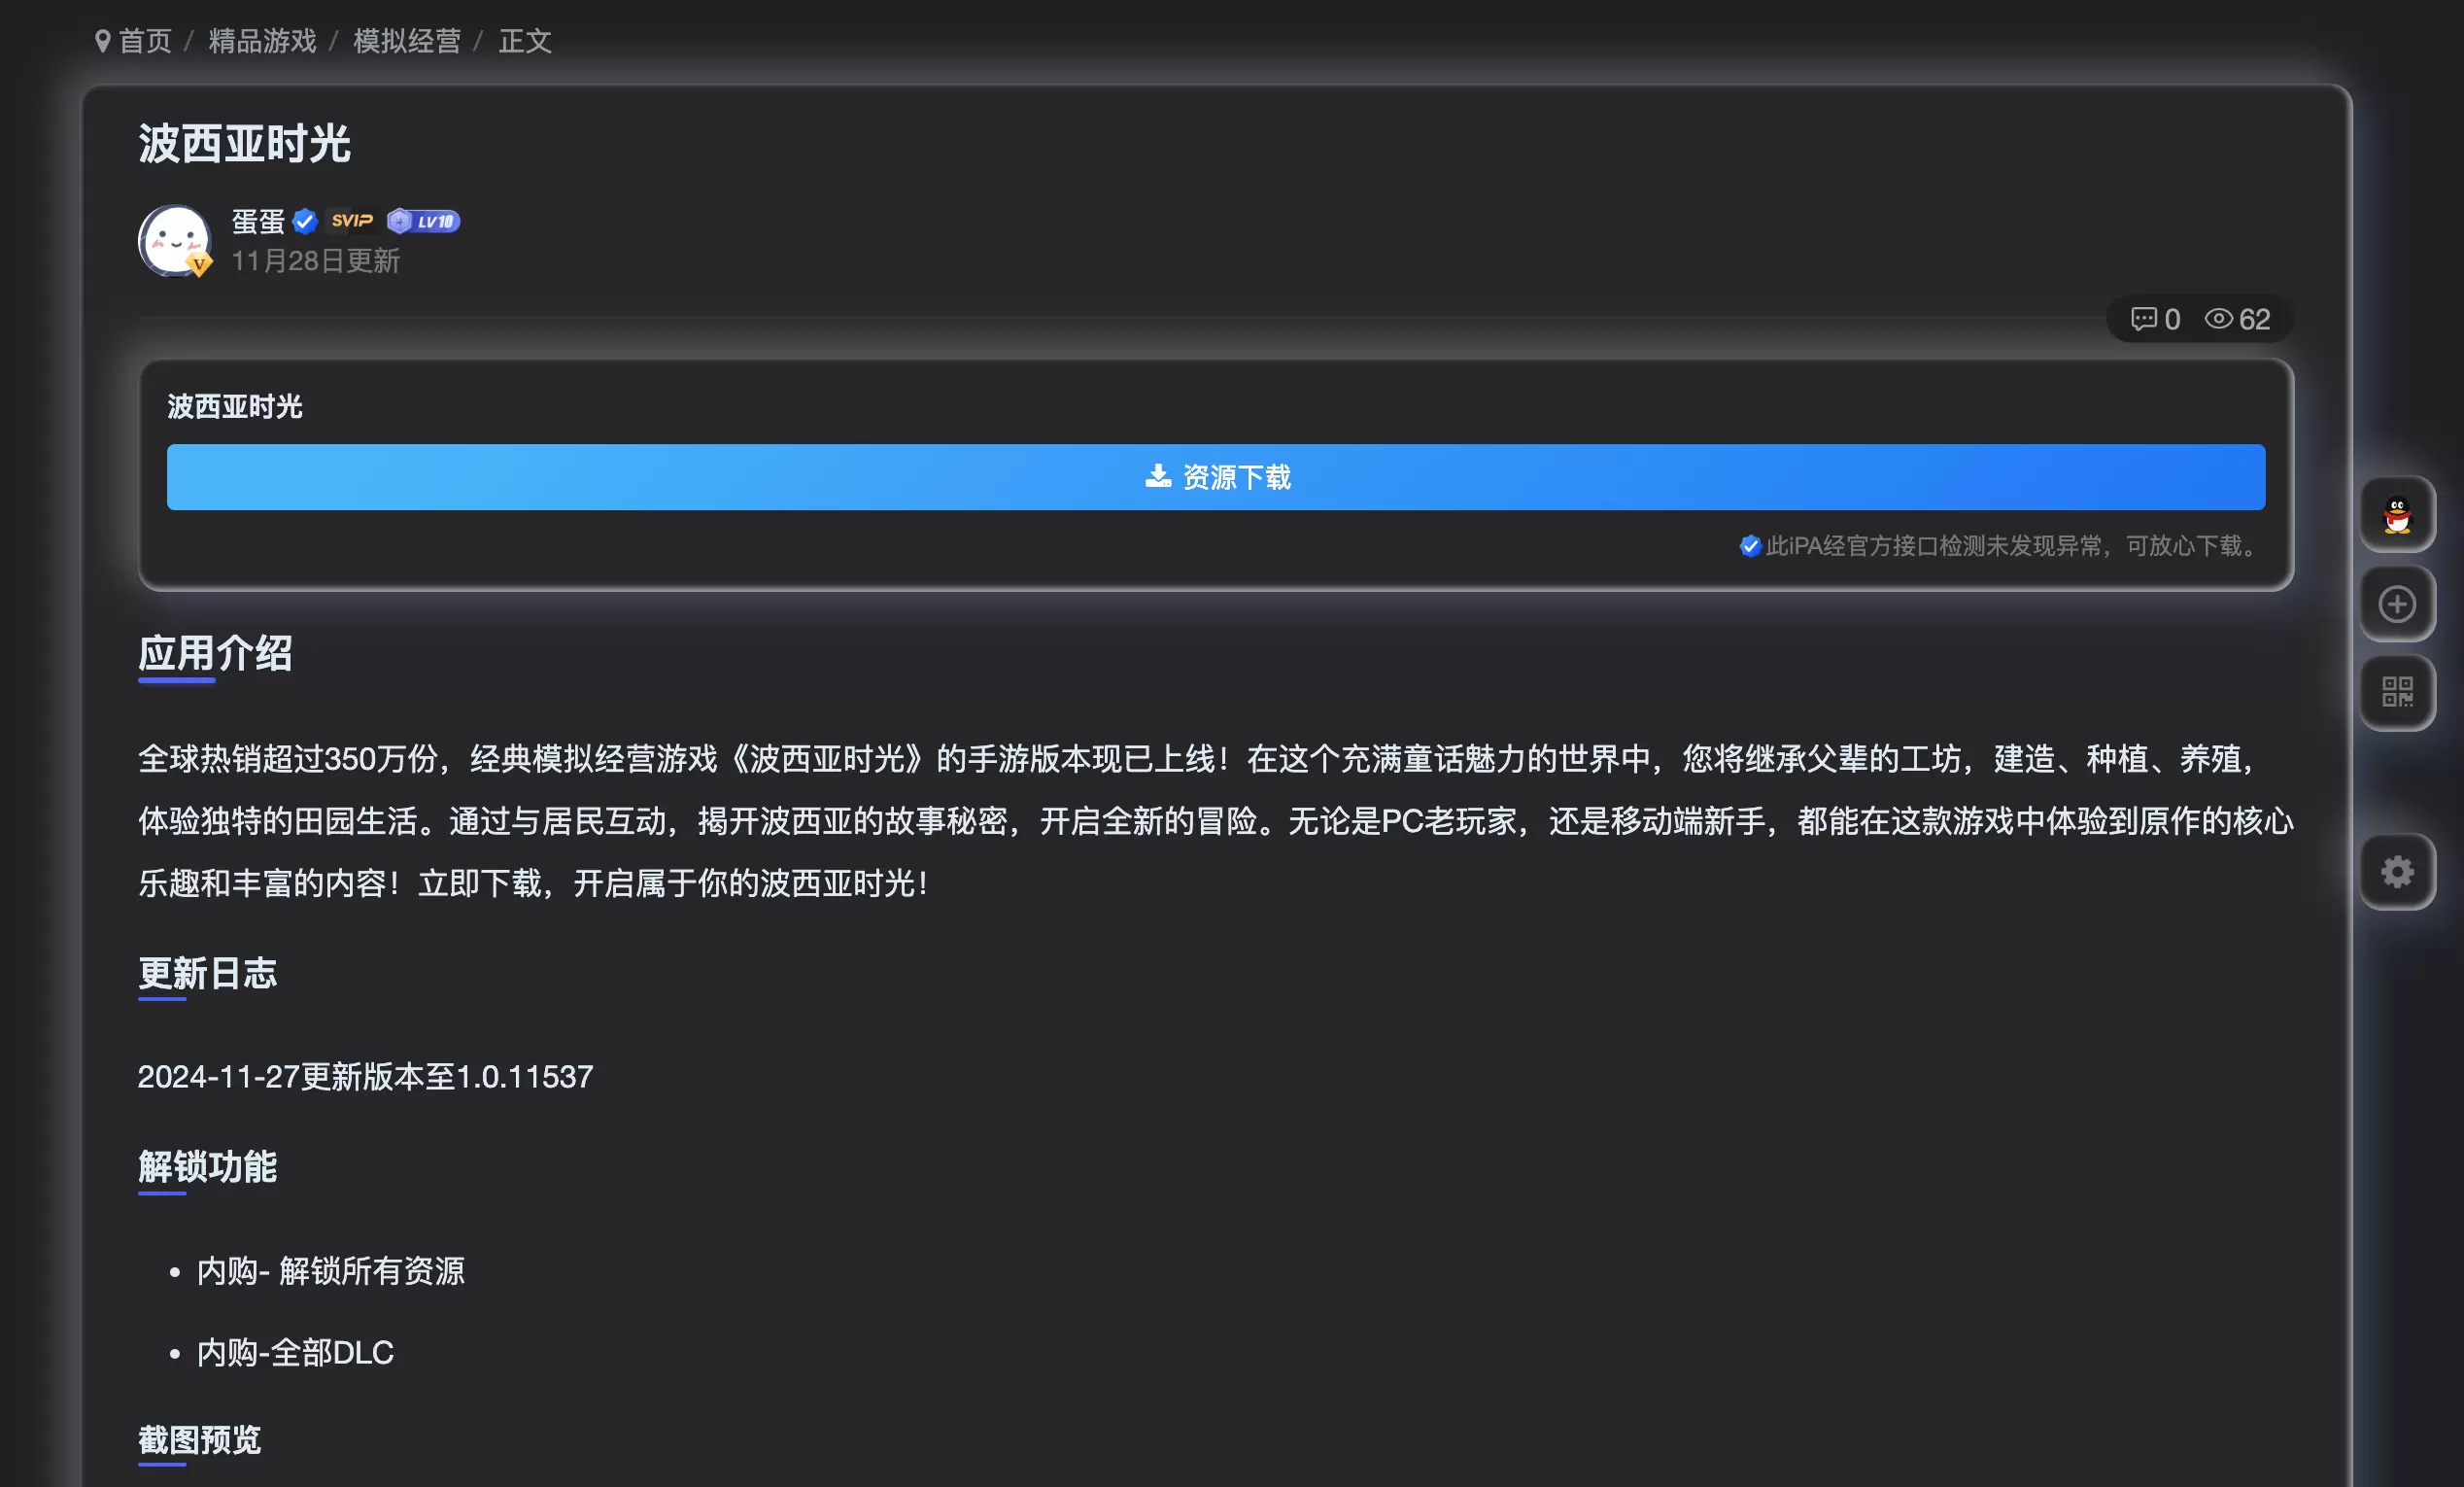This screenshot has width=2464, height=1487.
Task: Open 模拟经营 category breadcrumb
Action: click(x=407, y=41)
